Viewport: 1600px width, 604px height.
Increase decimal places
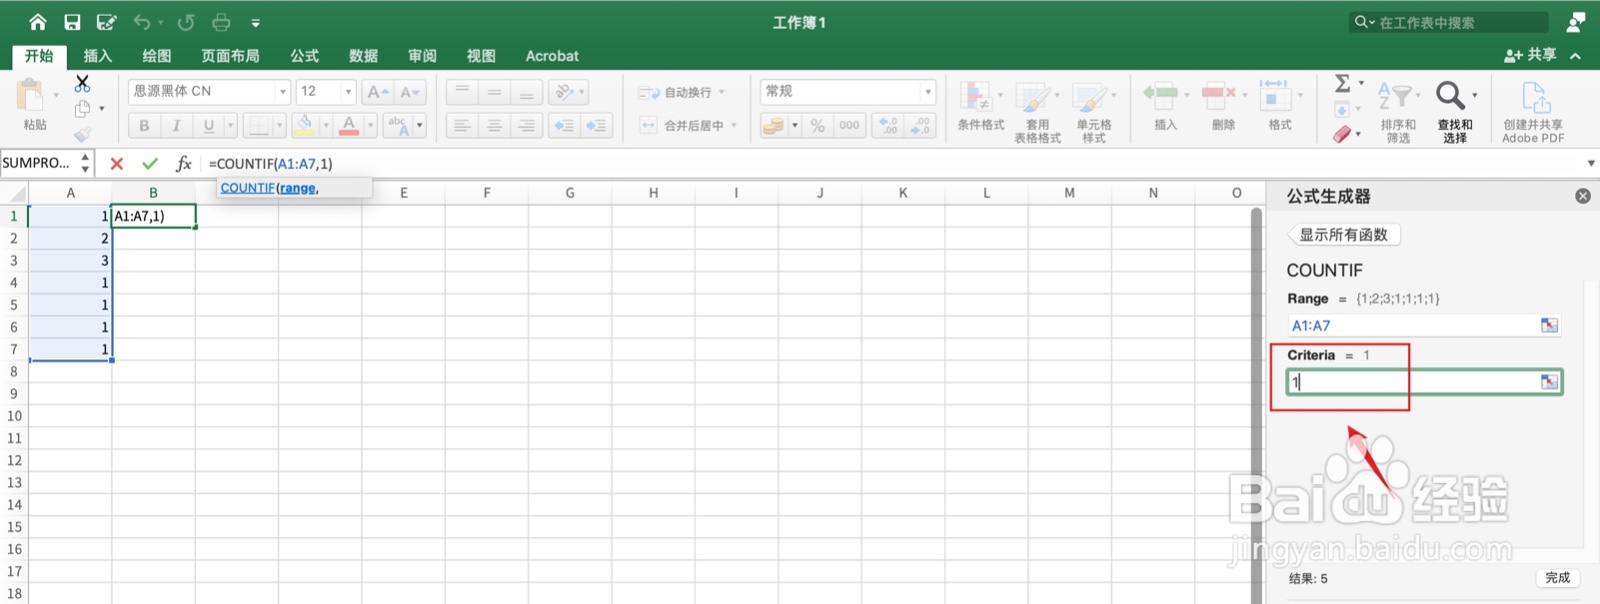888,125
